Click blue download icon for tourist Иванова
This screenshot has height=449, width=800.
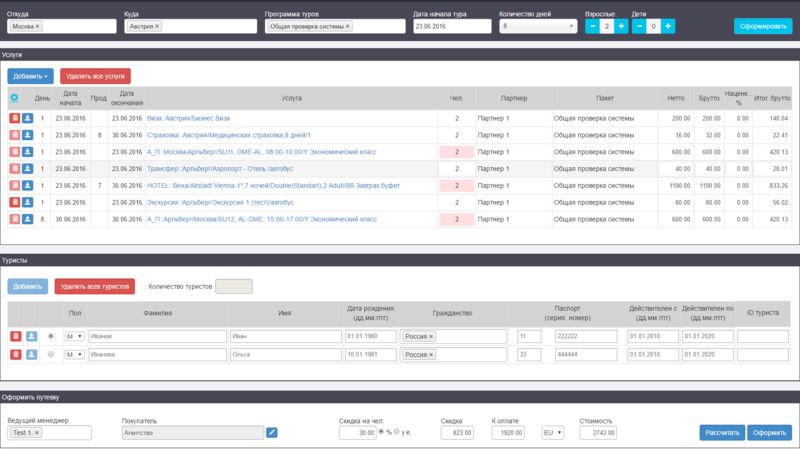pyautogui.click(x=31, y=355)
